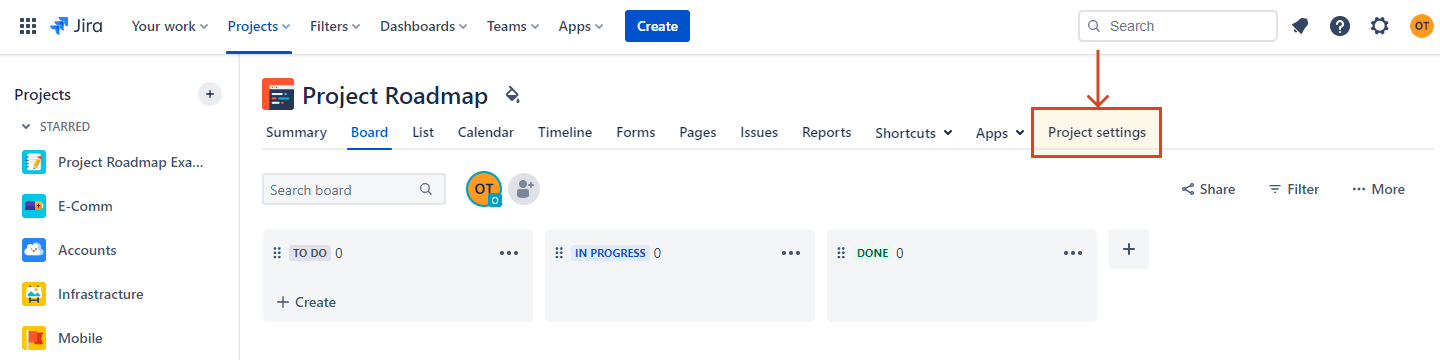Screen dimensions: 1440x360
Task: Switch to the List tab
Action: [423, 132]
